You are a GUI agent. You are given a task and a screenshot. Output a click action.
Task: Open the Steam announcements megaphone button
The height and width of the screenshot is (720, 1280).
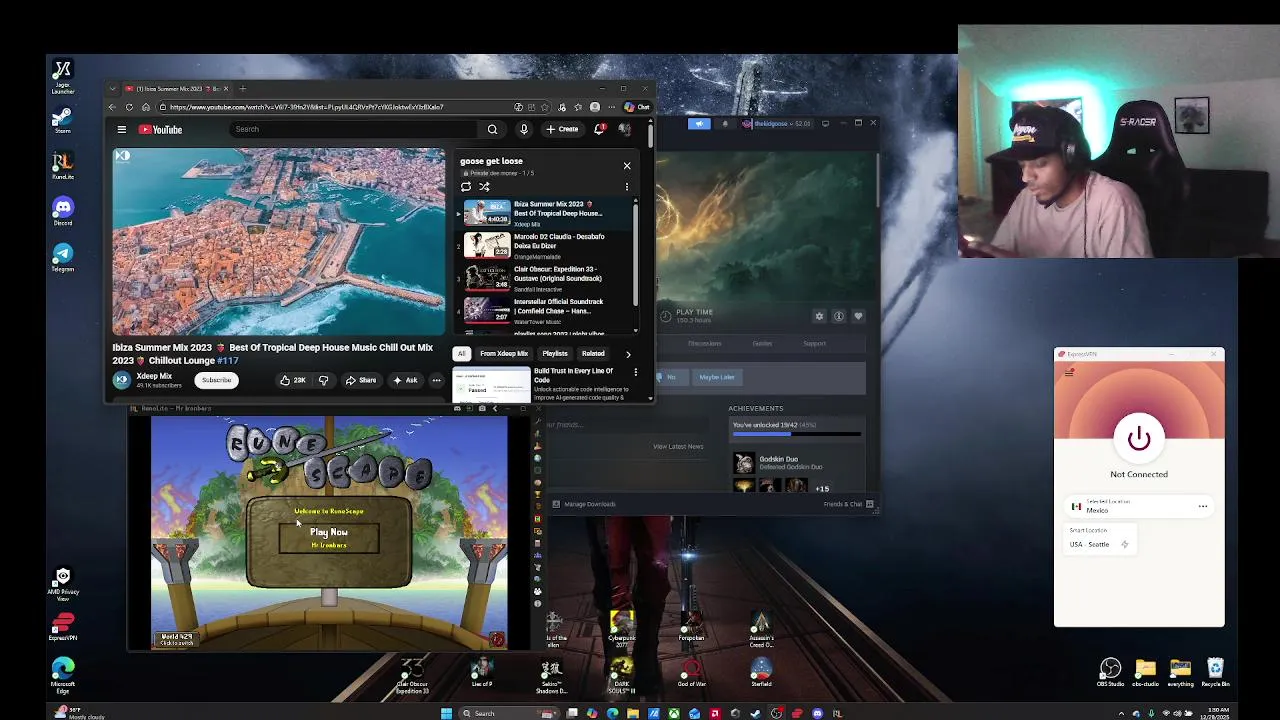coord(699,123)
